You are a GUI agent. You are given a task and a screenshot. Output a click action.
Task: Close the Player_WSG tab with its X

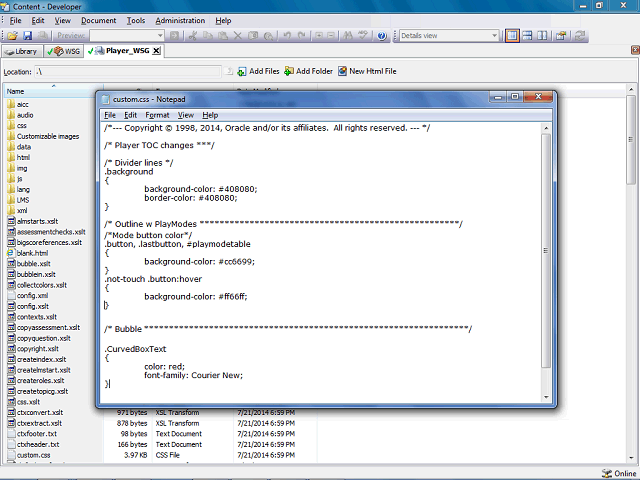pyautogui.click(x=156, y=51)
